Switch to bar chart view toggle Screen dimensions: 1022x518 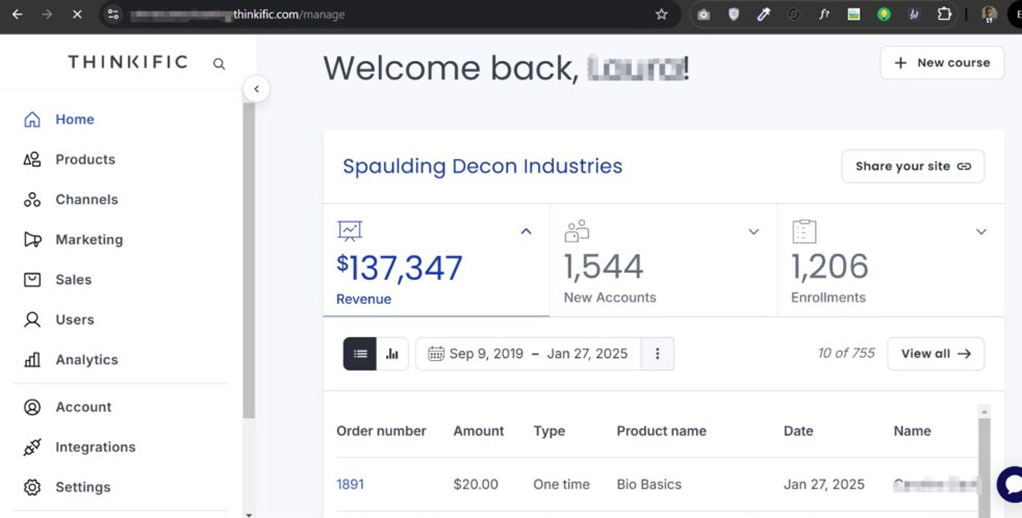coord(392,354)
